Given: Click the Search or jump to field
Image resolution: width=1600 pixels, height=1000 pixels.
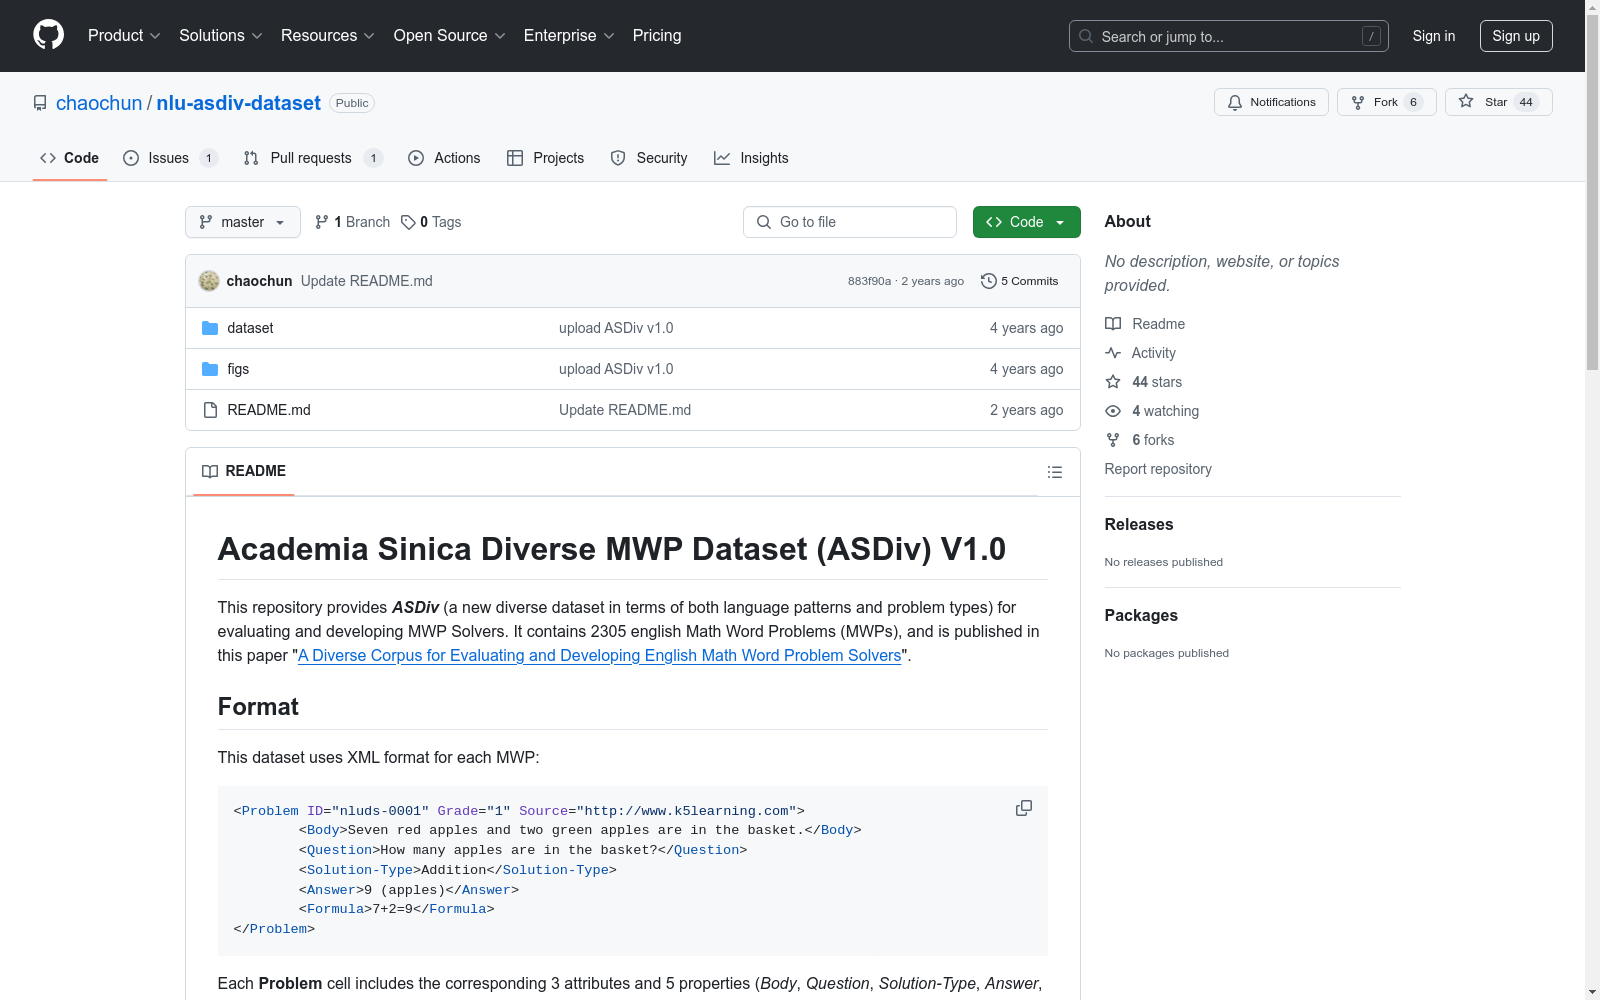Looking at the screenshot, I should (1229, 36).
